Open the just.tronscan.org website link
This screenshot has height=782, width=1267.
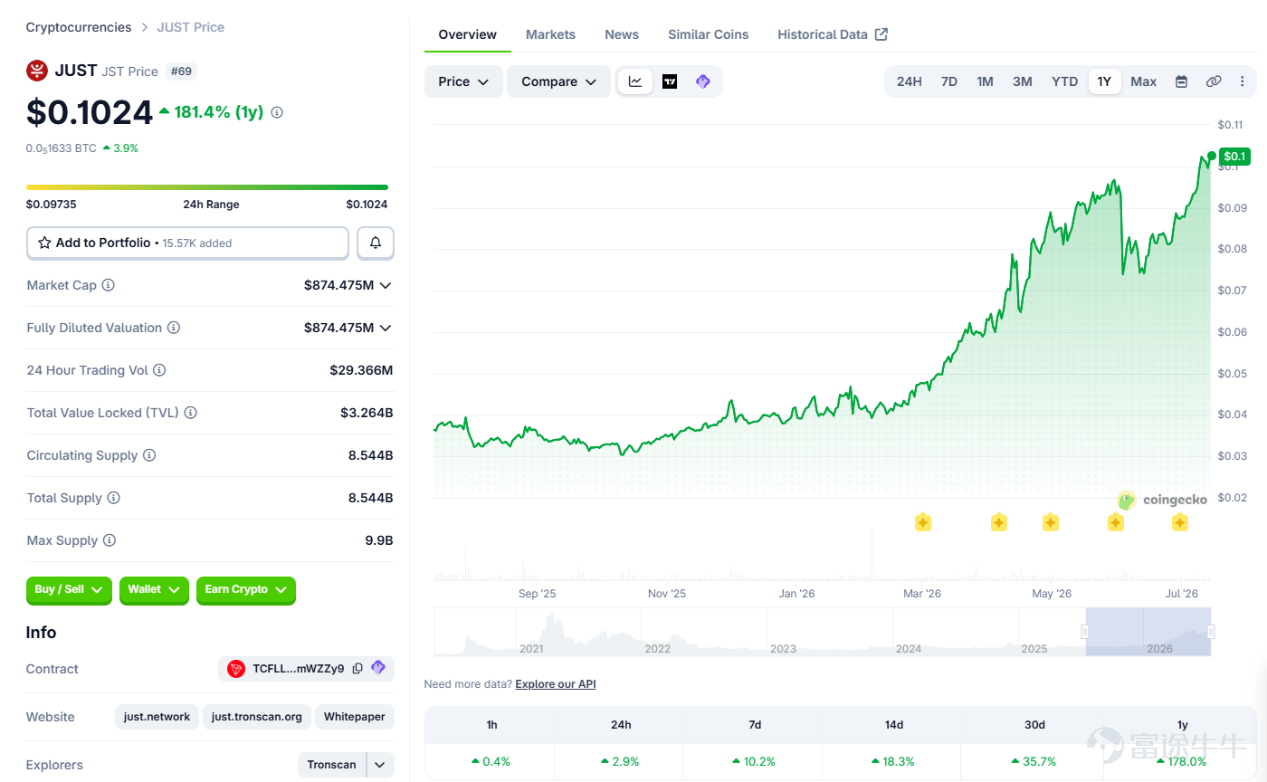[x=257, y=717]
